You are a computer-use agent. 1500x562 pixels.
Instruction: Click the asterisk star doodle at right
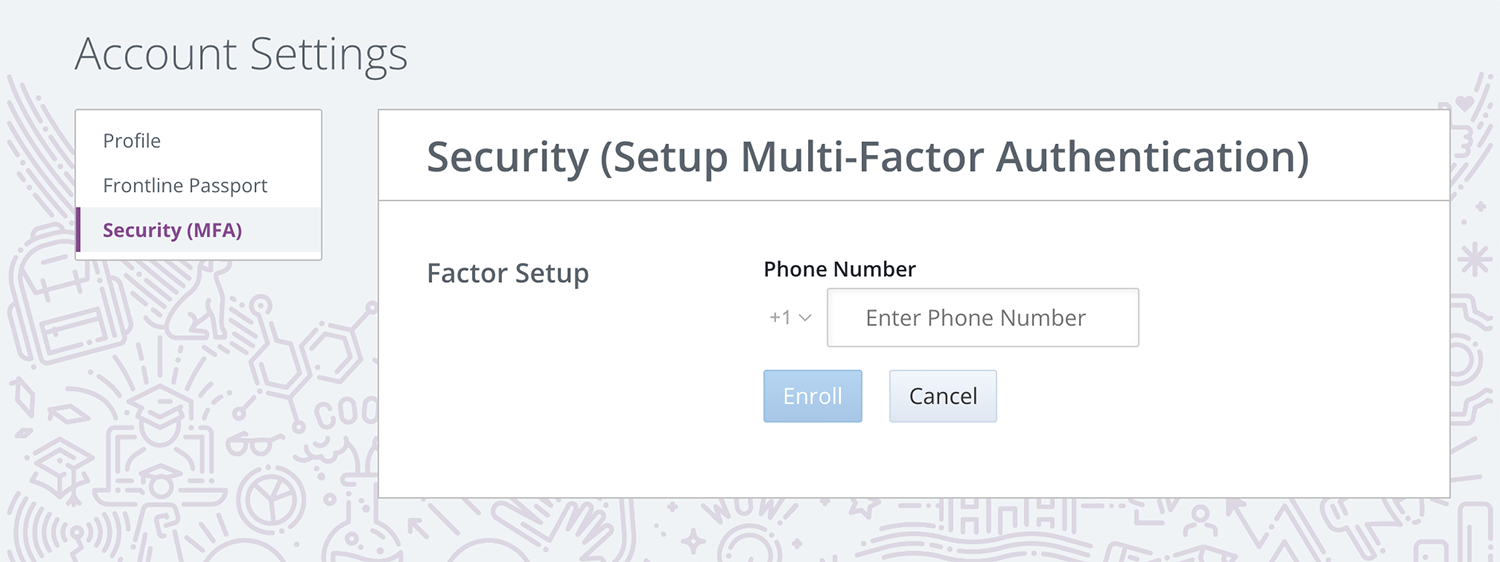click(1474, 259)
